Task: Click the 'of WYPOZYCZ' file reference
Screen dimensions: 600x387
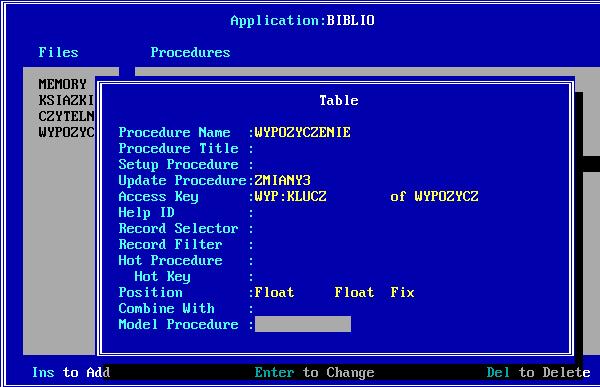Action: (x=434, y=196)
